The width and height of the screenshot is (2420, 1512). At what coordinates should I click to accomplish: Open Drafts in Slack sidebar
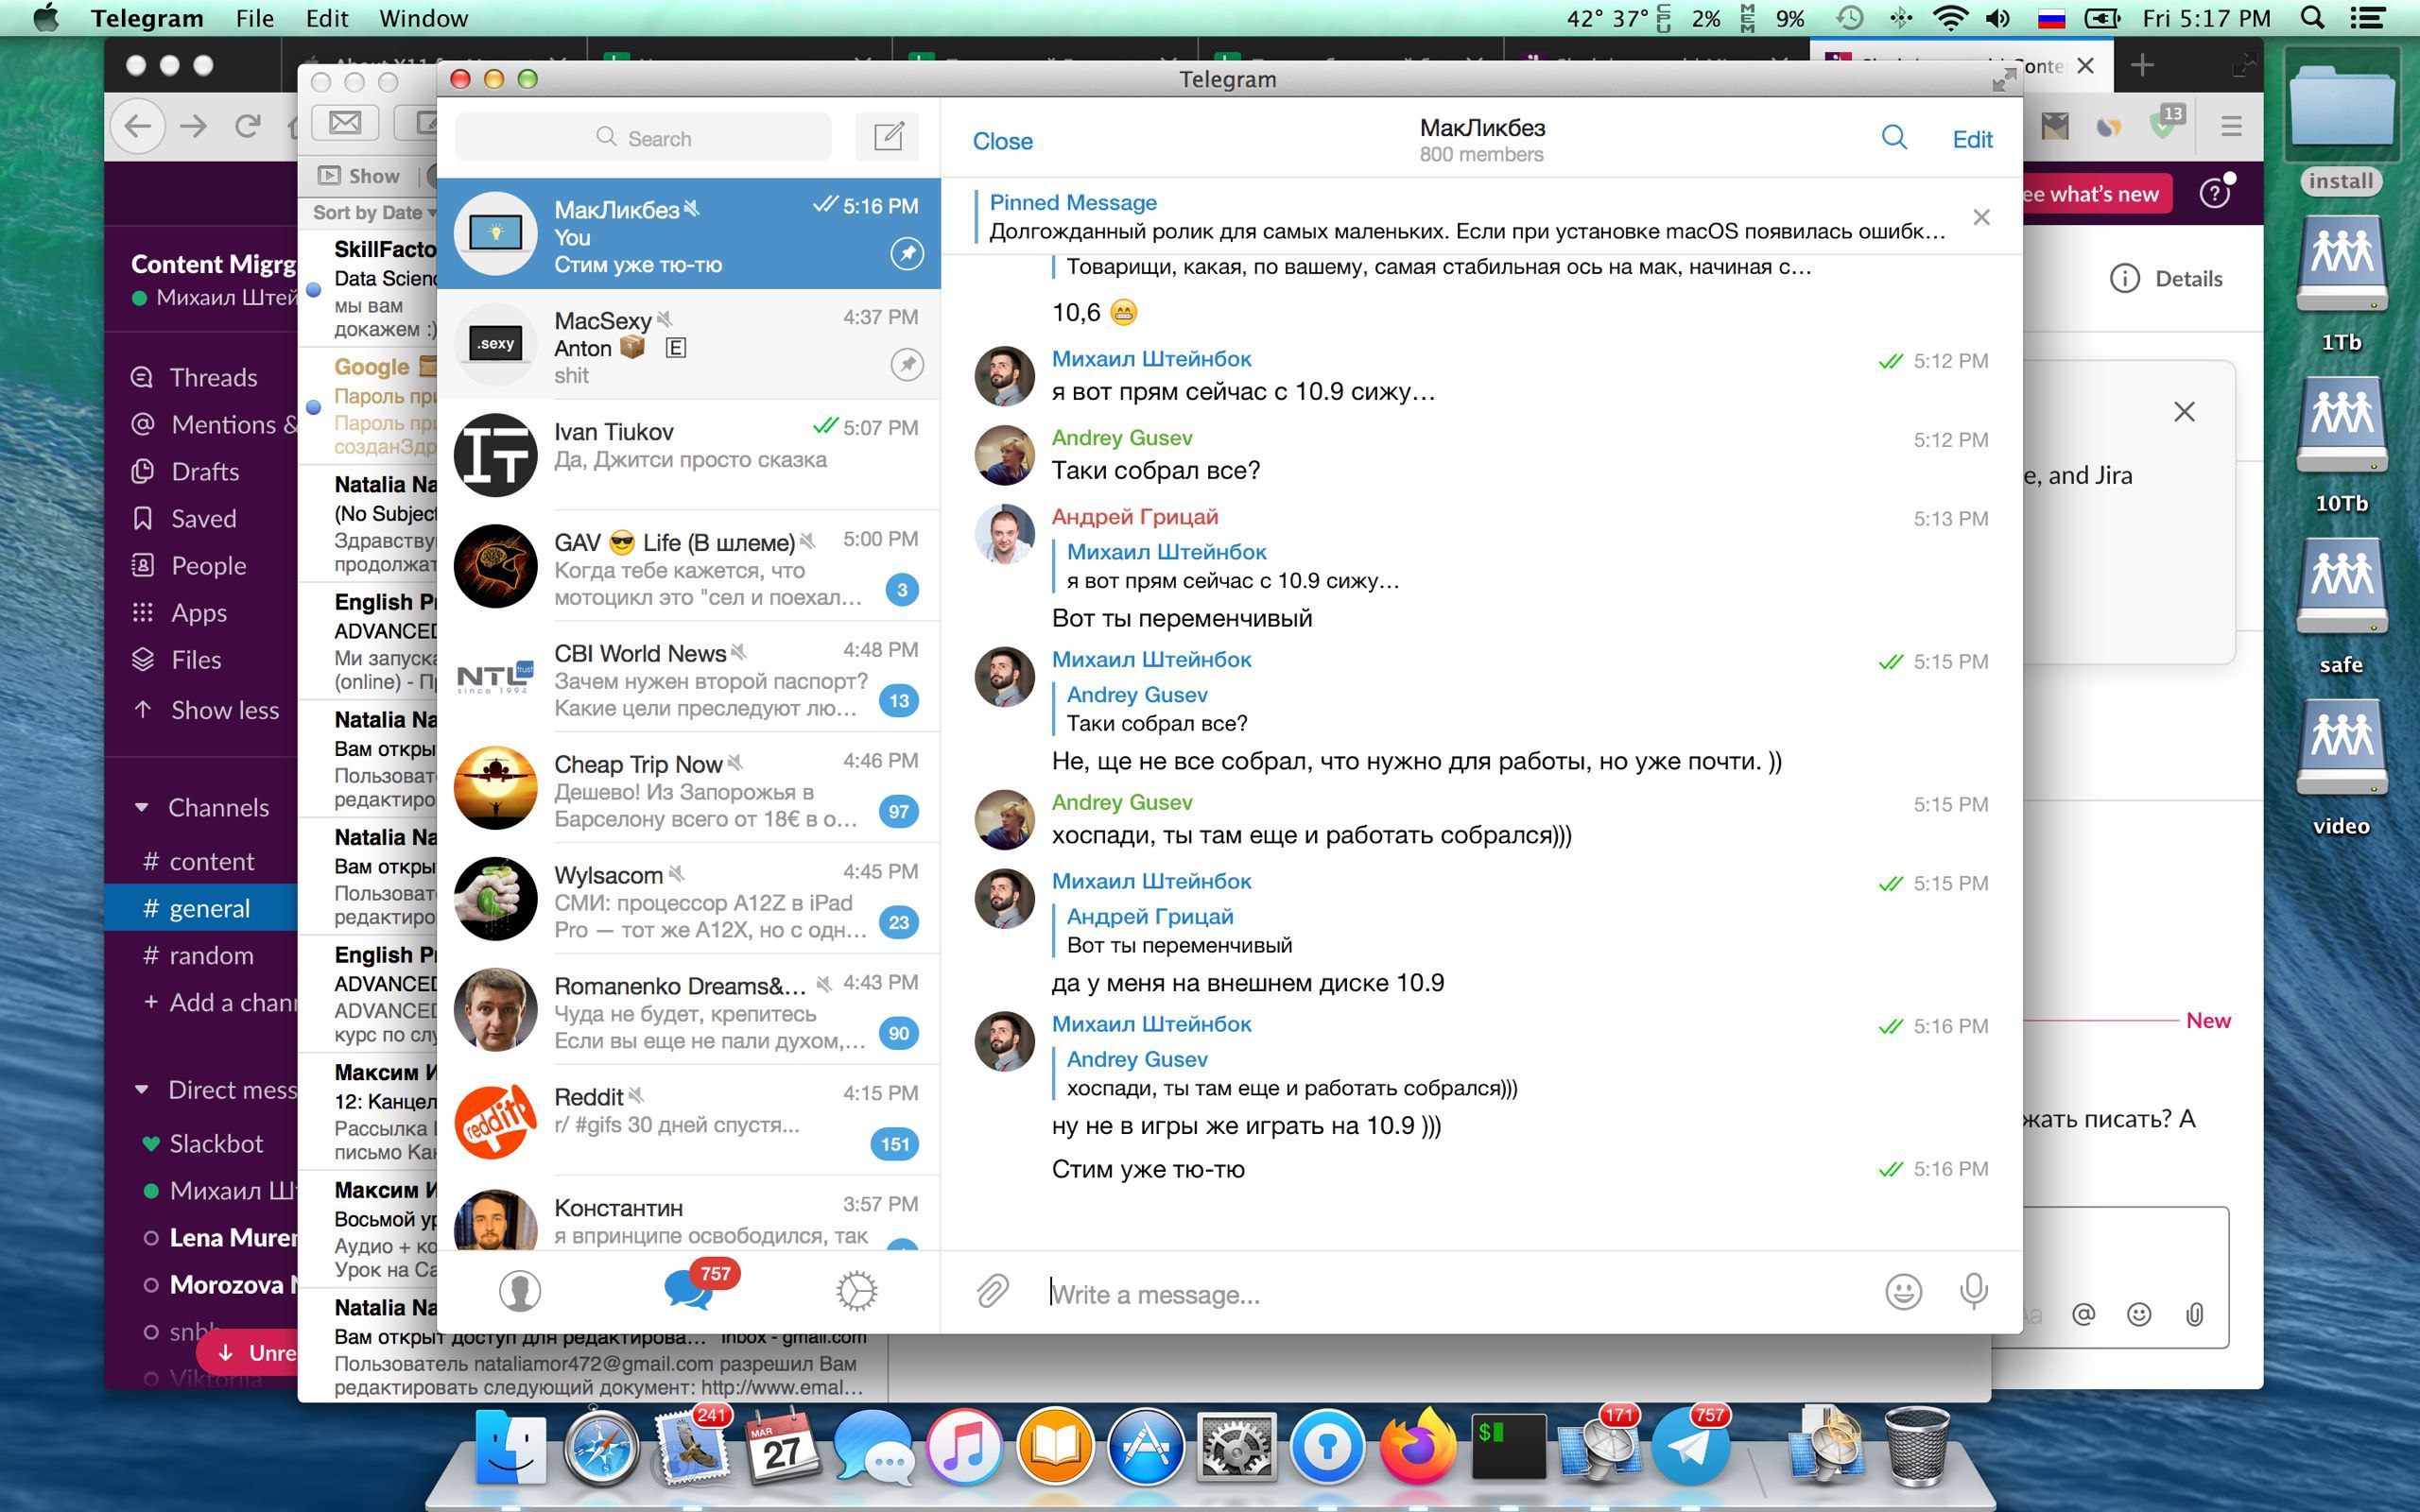(x=186, y=471)
